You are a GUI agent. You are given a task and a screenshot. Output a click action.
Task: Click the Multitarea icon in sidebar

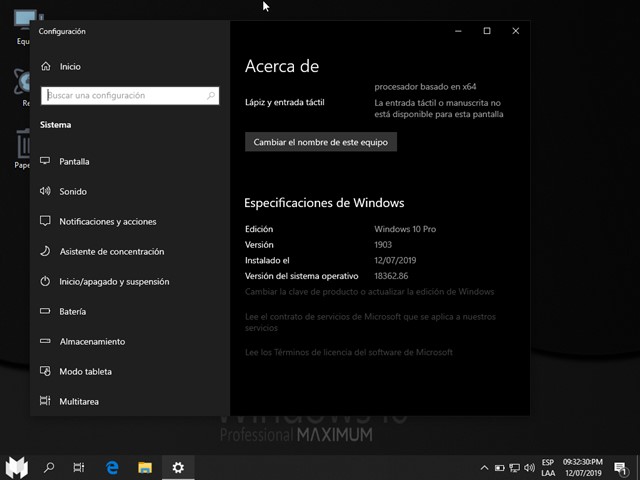pos(45,401)
